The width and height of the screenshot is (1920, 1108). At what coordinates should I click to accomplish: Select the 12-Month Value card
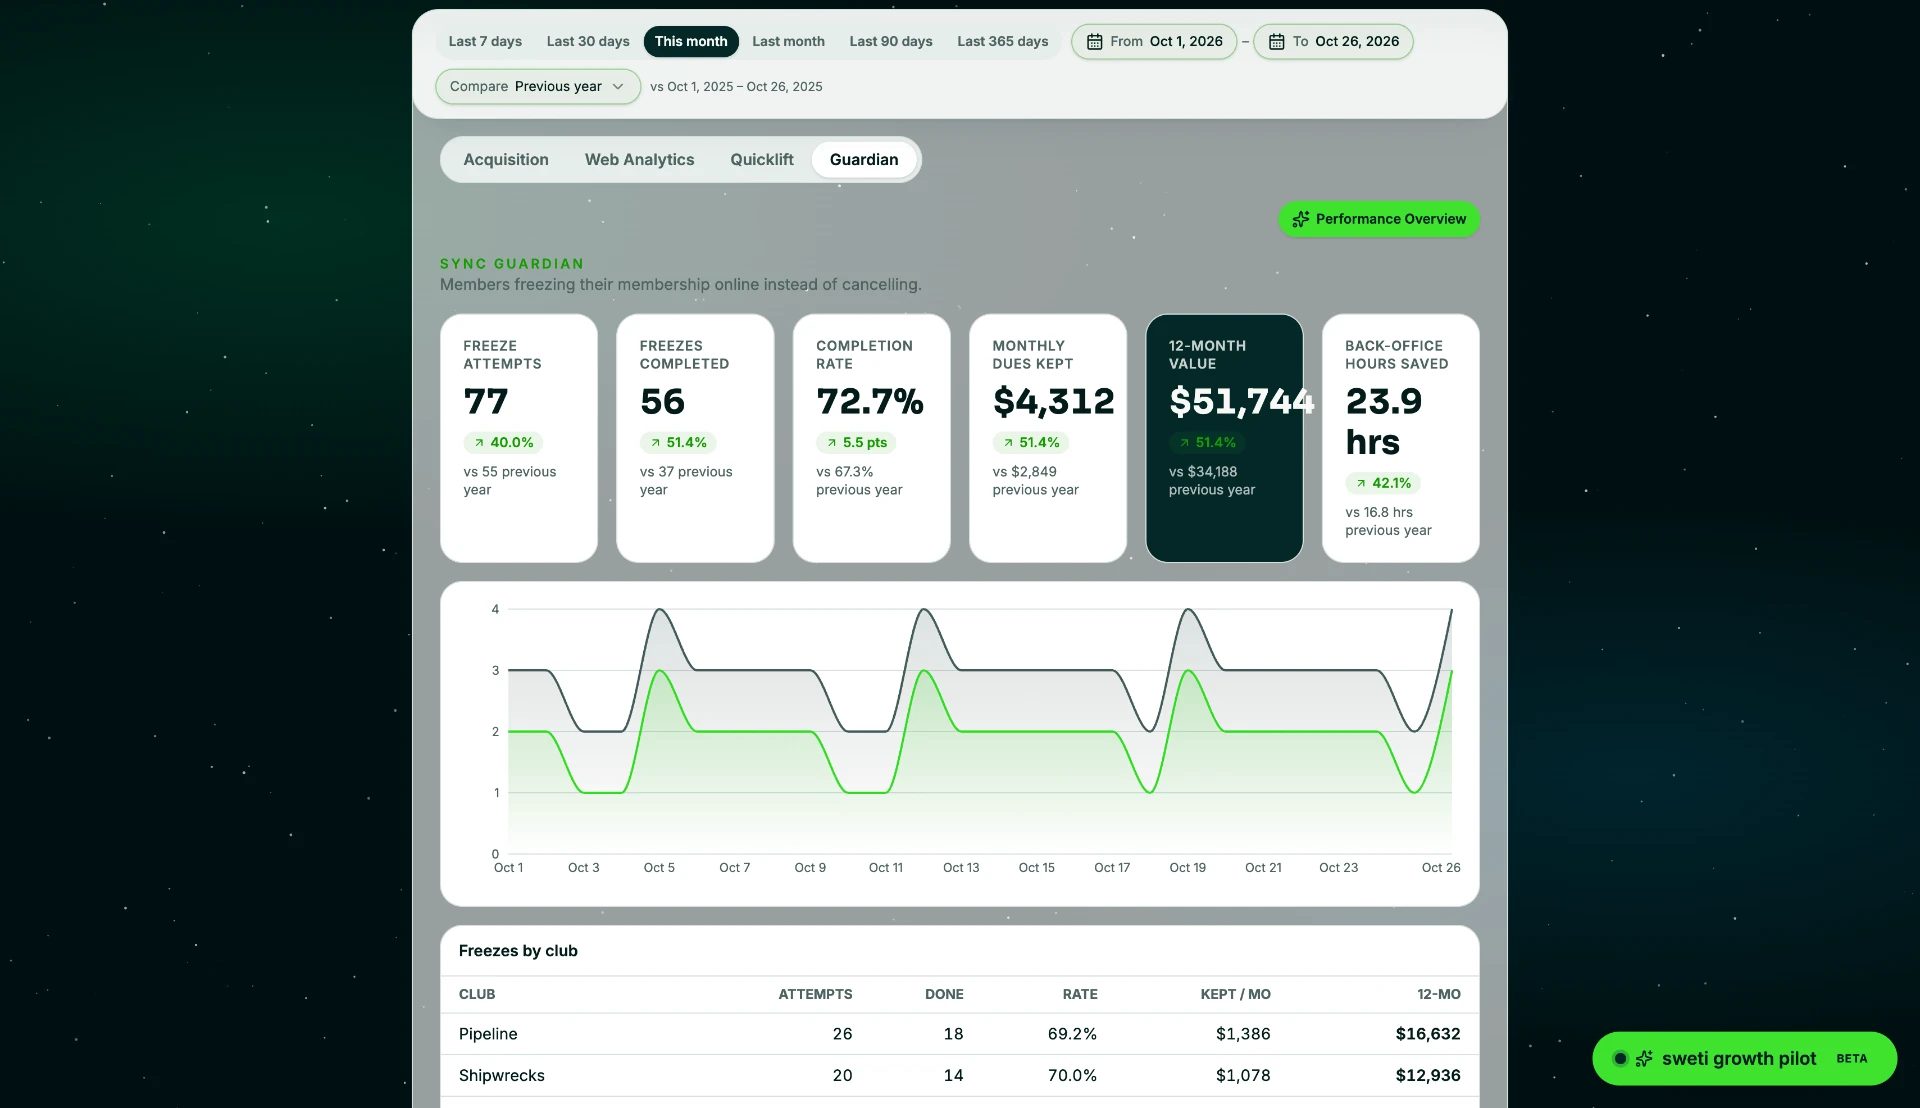click(1224, 438)
